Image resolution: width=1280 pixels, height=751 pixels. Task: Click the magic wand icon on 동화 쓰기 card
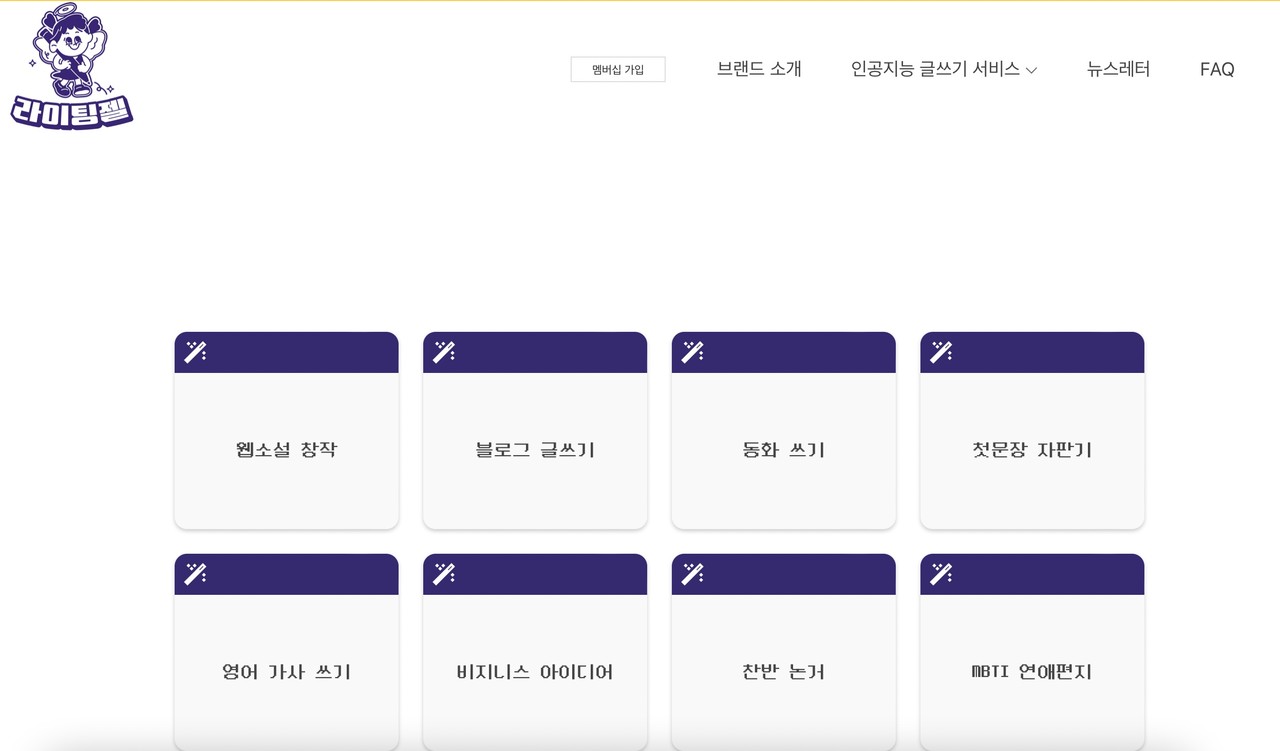pyautogui.click(x=693, y=352)
